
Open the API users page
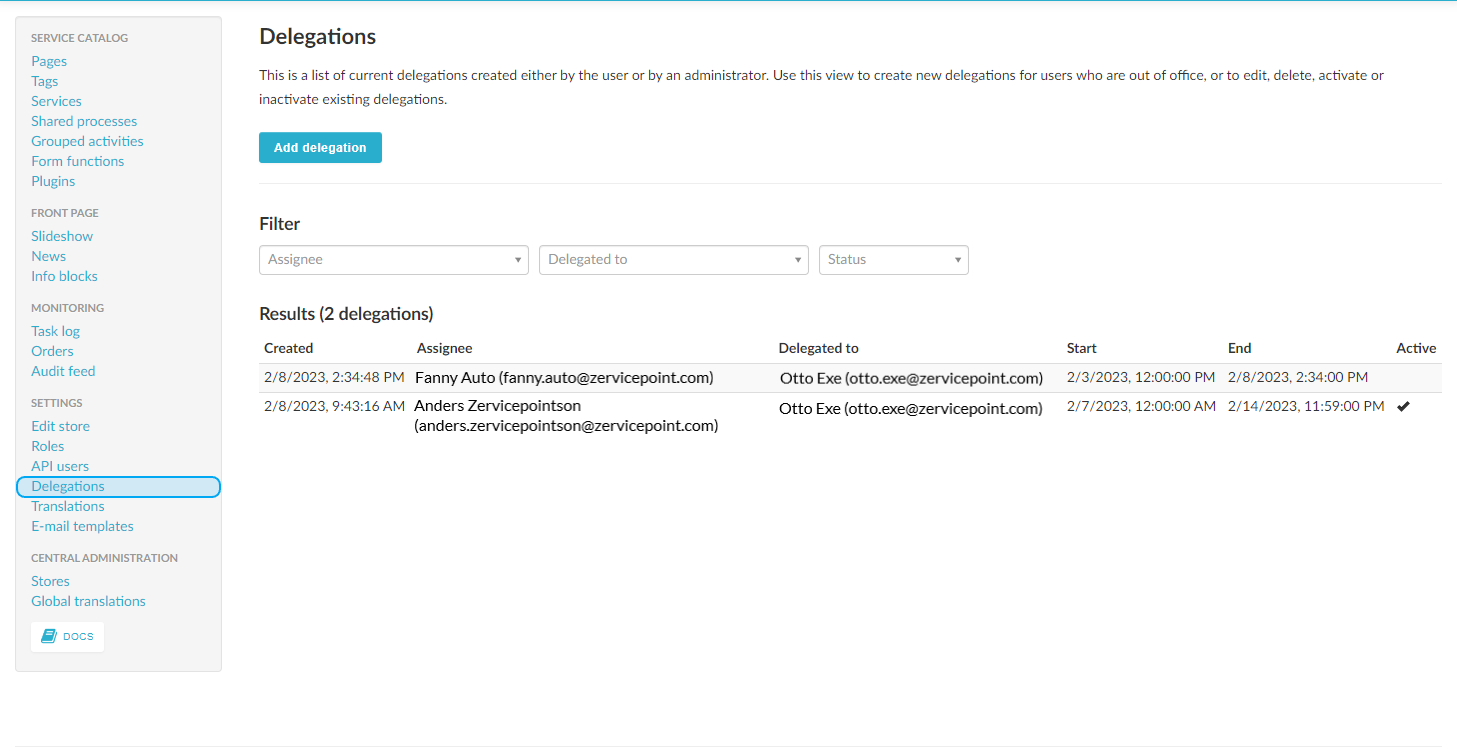pyautogui.click(x=60, y=466)
